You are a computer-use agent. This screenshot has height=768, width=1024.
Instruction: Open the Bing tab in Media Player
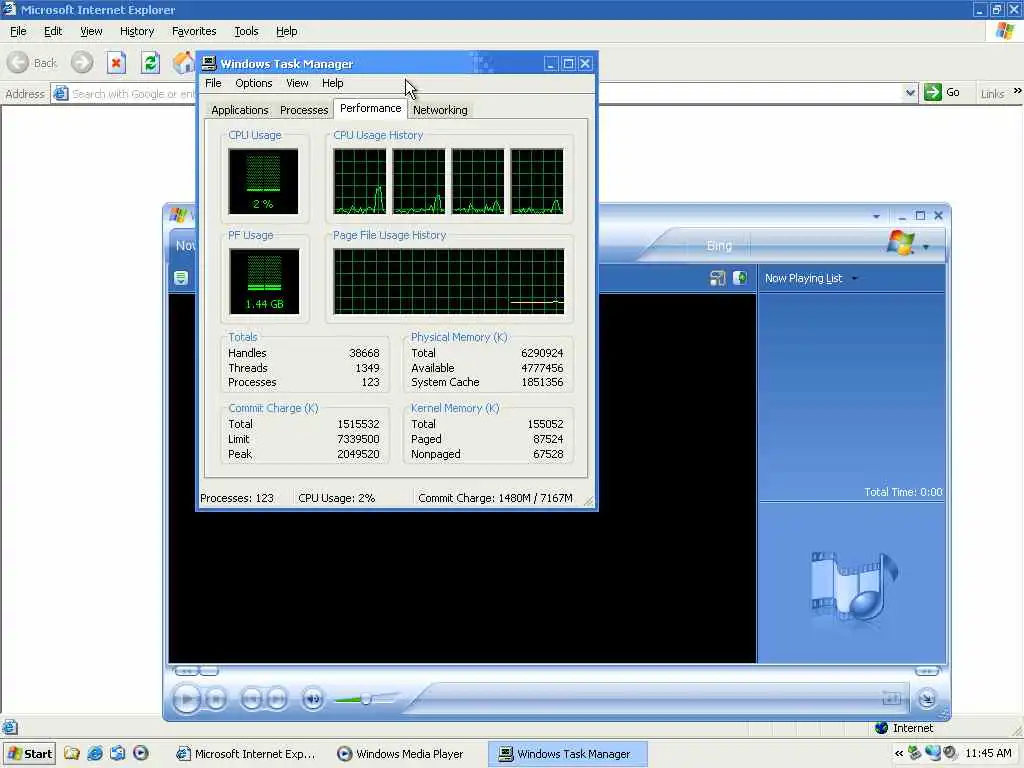click(718, 246)
